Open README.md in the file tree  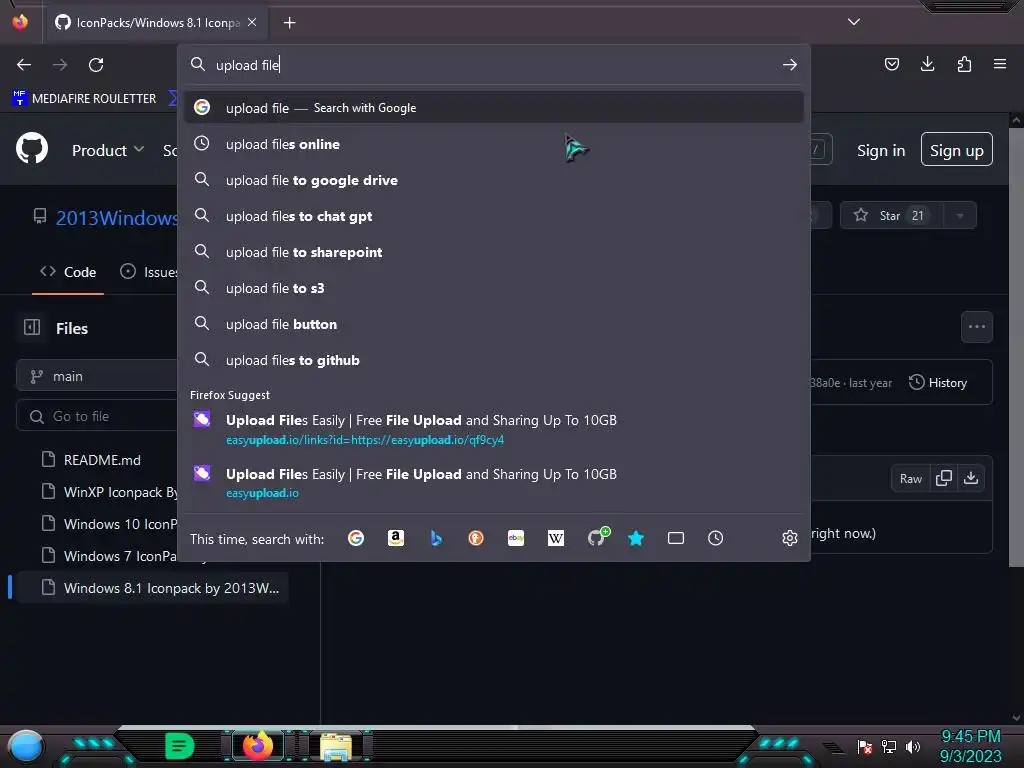(x=102, y=460)
